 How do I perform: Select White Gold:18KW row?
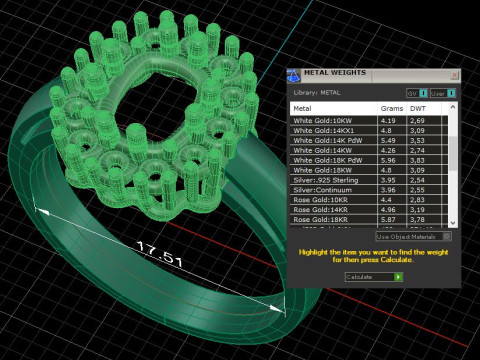tap(369, 170)
